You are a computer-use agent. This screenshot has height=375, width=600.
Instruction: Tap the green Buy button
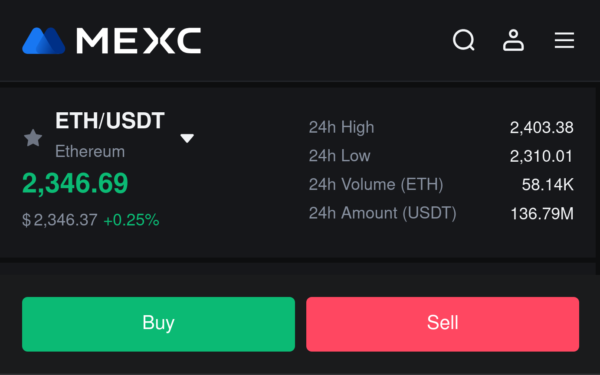(158, 324)
